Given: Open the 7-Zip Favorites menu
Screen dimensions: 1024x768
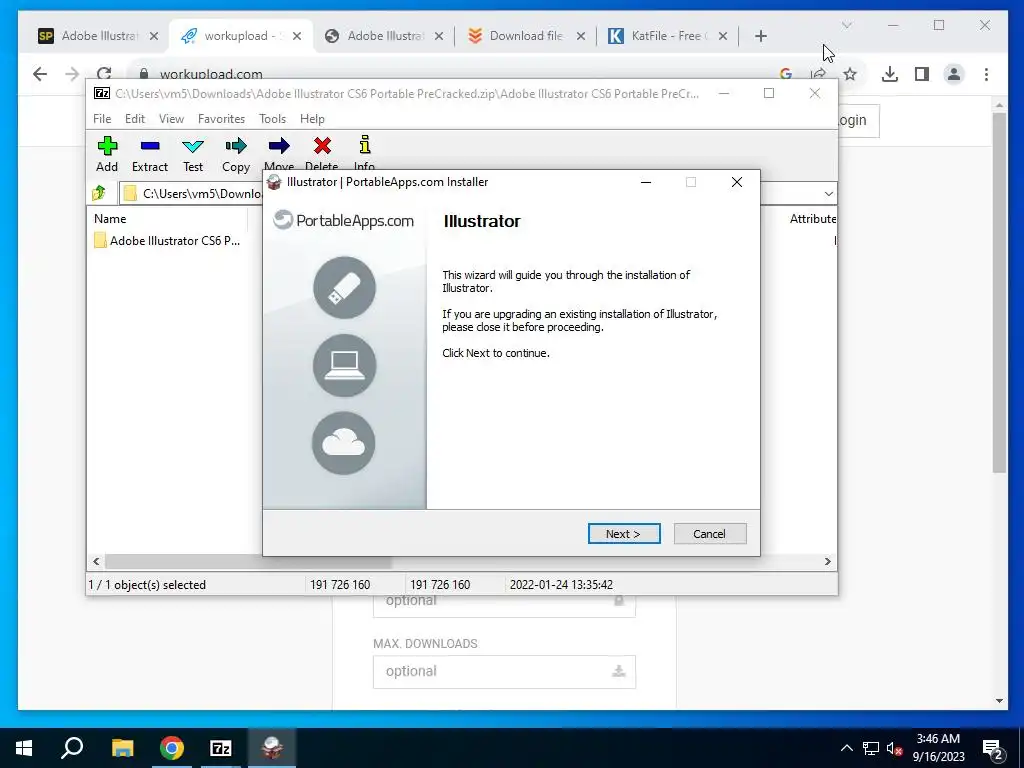Looking at the screenshot, I should pos(221,119).
